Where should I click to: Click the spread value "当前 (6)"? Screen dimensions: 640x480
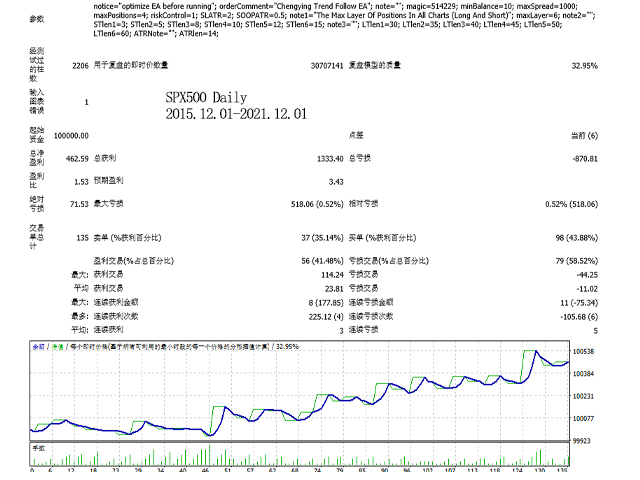tap(584, 136)
